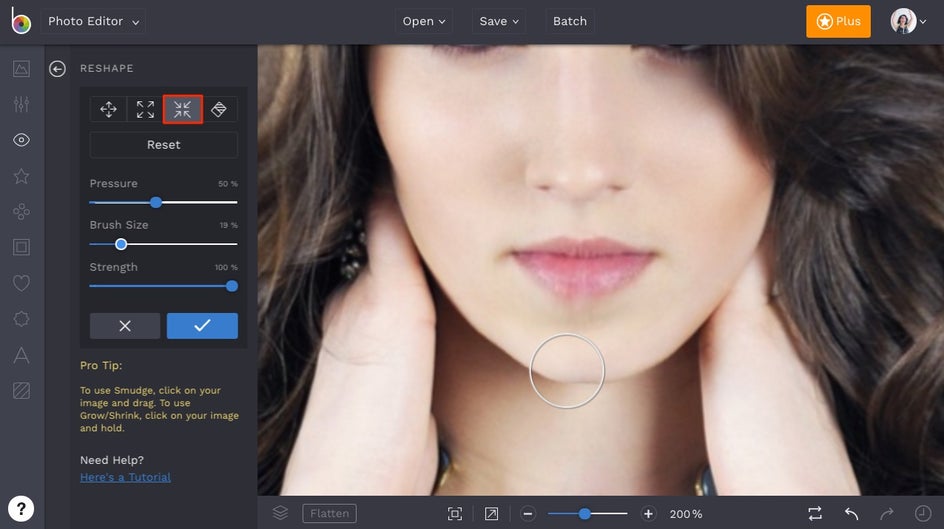Expand the Photo Editor dropdown
This screenshot has width=944, height=529.
pos(94,21)
